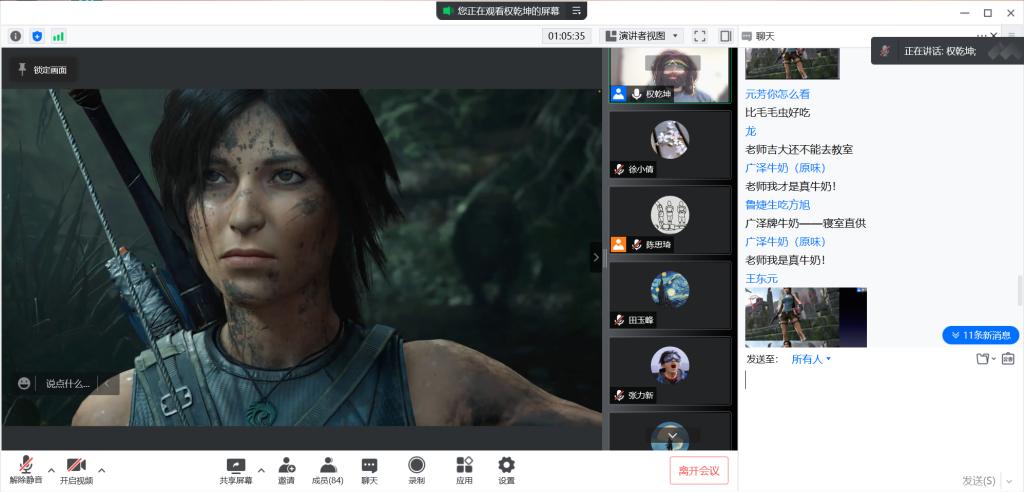
Task: Unmute microphone via 解除静音
Action: [24, 465]
